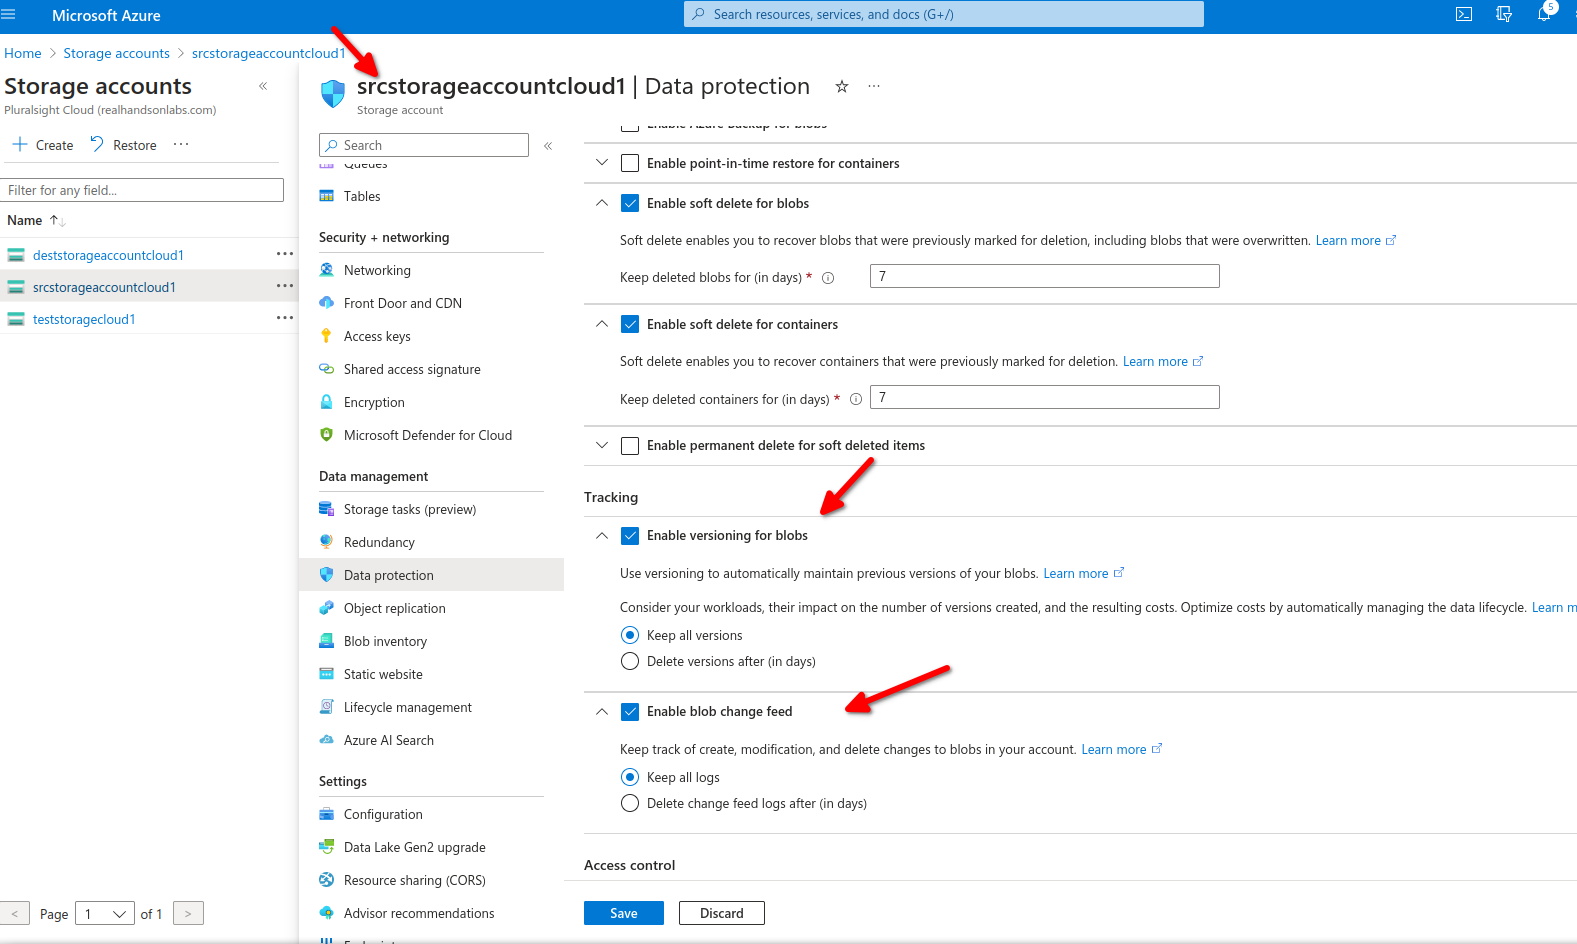Uncheck Enable versioning for blobs
Viewport: 1577px width, 944px height.
[630, 536]
